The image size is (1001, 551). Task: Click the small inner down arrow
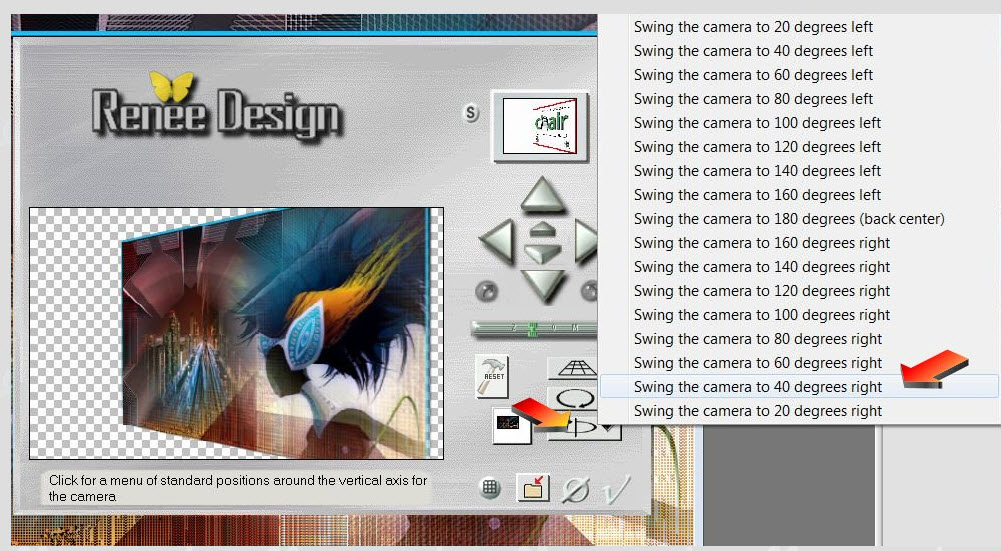(542, 253)
